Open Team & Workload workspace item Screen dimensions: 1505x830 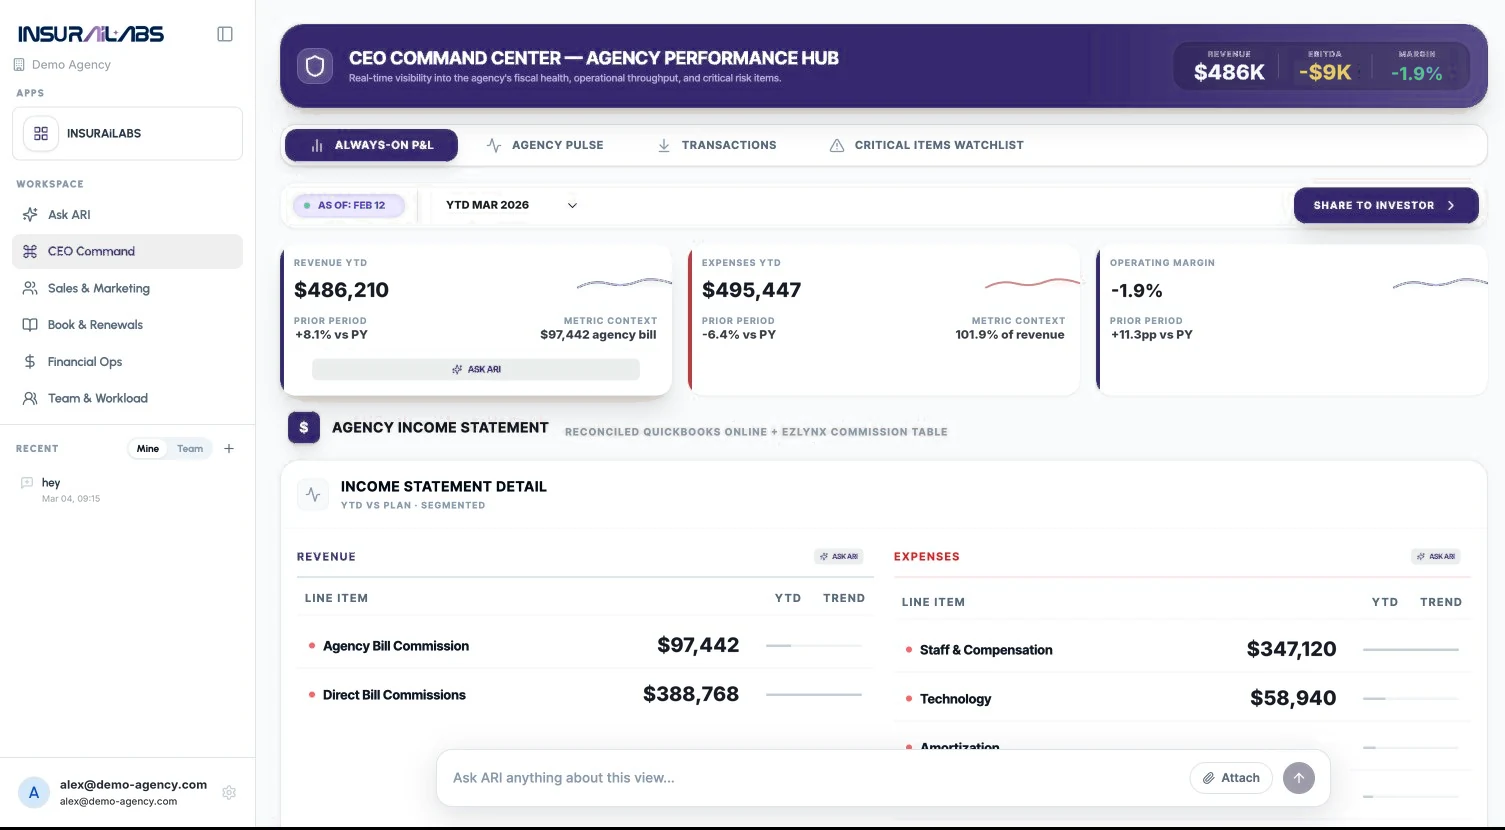[x=127, y=398]
